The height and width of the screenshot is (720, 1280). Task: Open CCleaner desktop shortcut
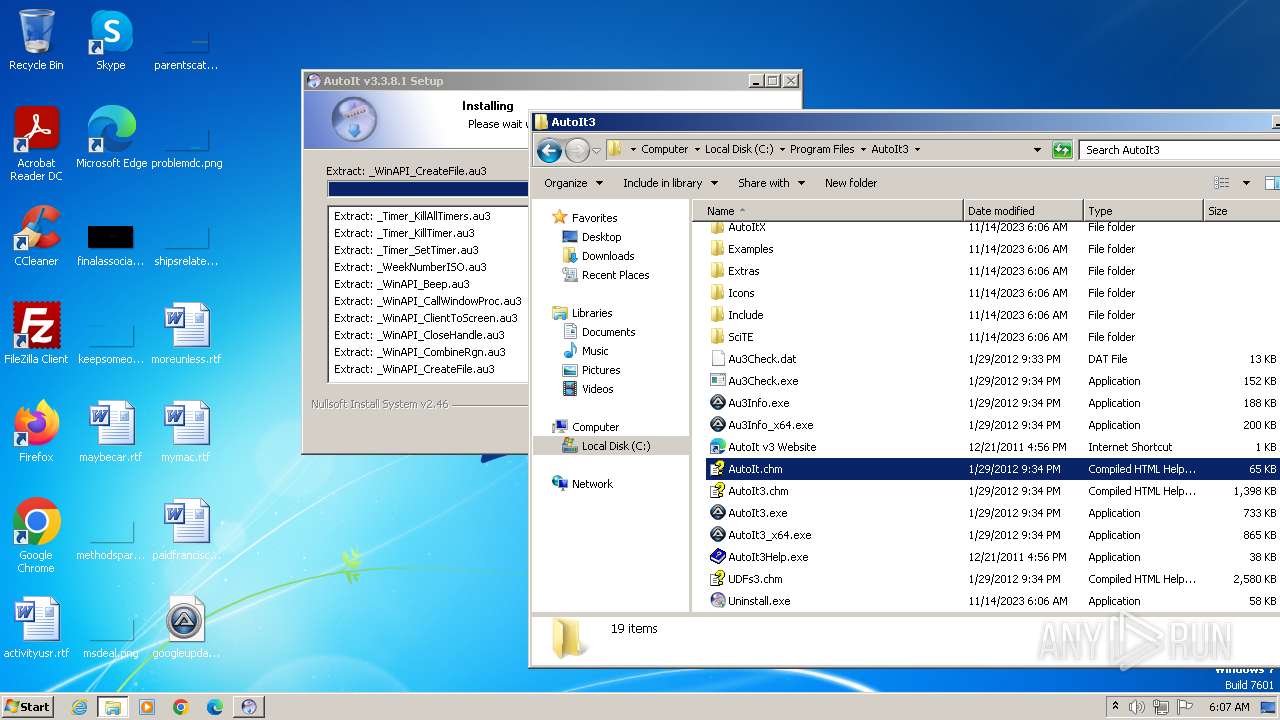[36, 236]
